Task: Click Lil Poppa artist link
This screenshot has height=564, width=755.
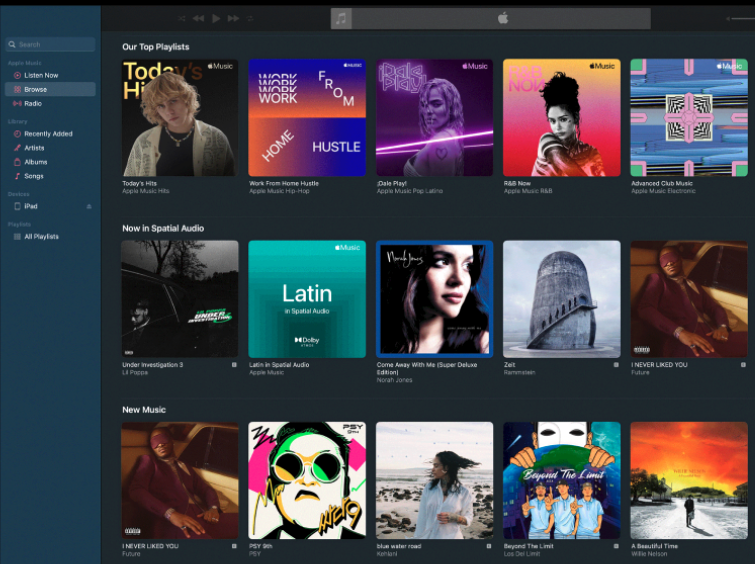Action: (x=135, y=373)
